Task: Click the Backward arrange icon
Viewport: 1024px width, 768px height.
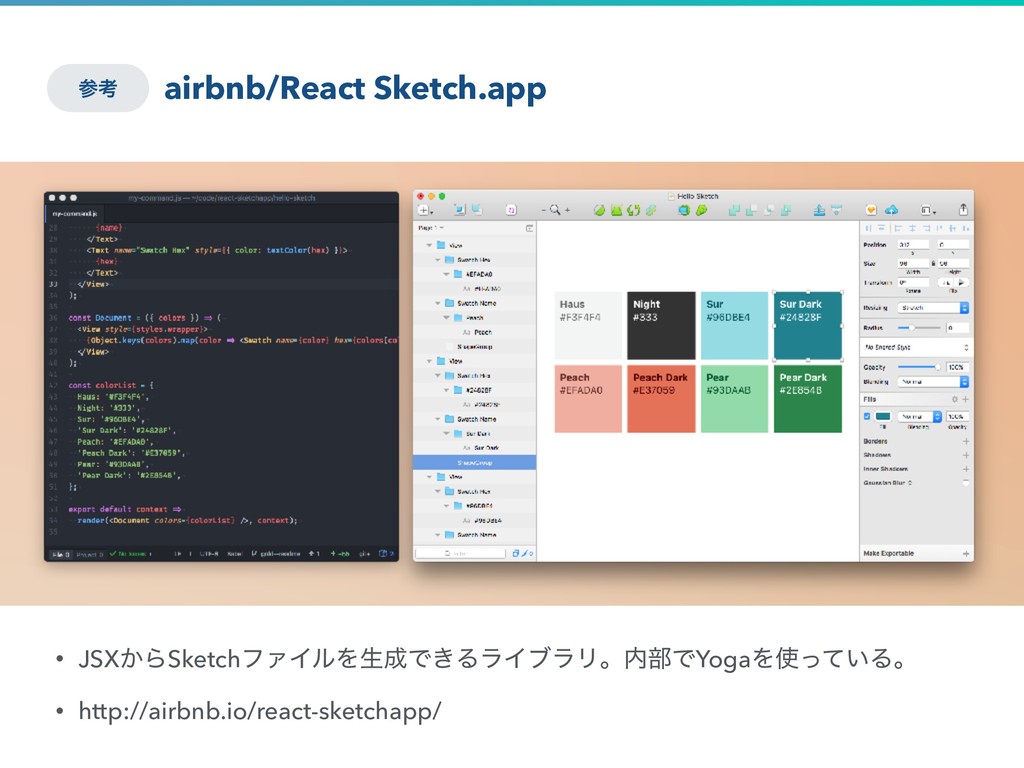Action: pos(837,210)
